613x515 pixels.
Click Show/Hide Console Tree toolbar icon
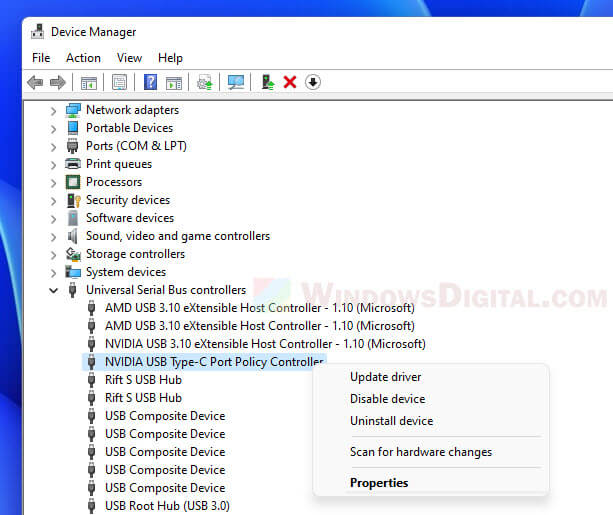(89, 83)
